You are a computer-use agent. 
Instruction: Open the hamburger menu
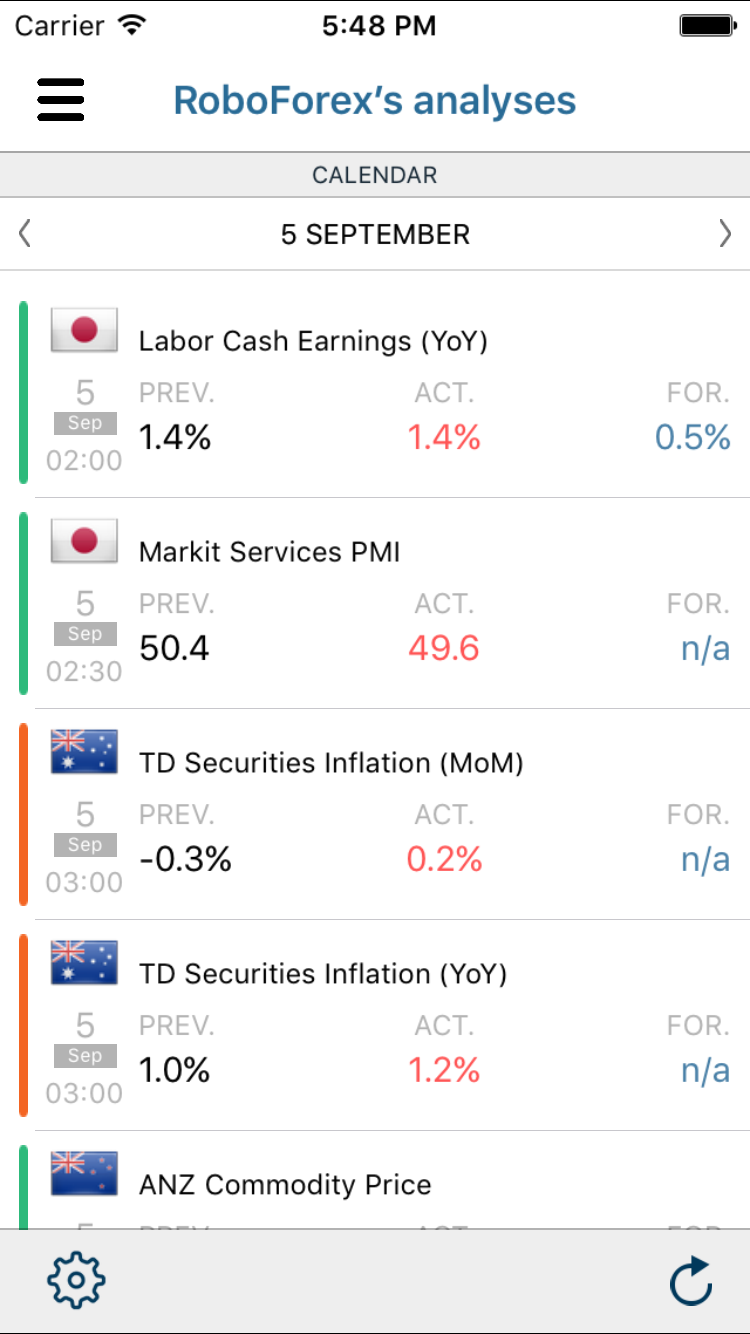click(x=60, y=100)
